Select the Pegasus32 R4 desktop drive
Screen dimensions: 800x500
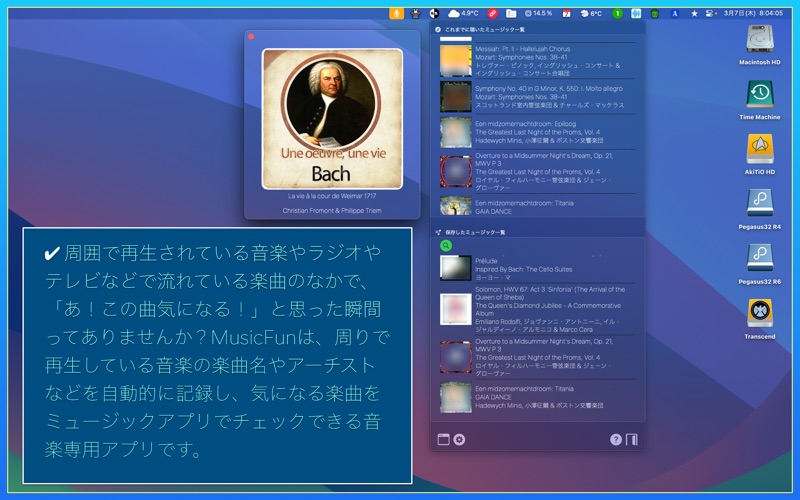pos(760,210)
